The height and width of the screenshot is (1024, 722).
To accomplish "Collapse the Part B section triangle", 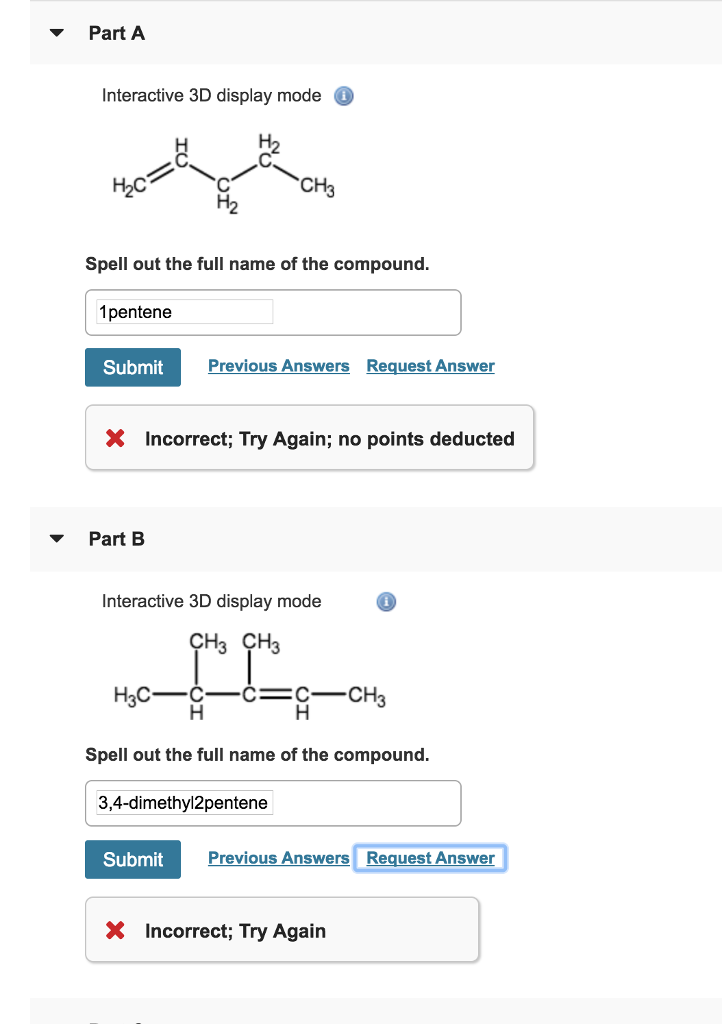I will coord(58,540).
